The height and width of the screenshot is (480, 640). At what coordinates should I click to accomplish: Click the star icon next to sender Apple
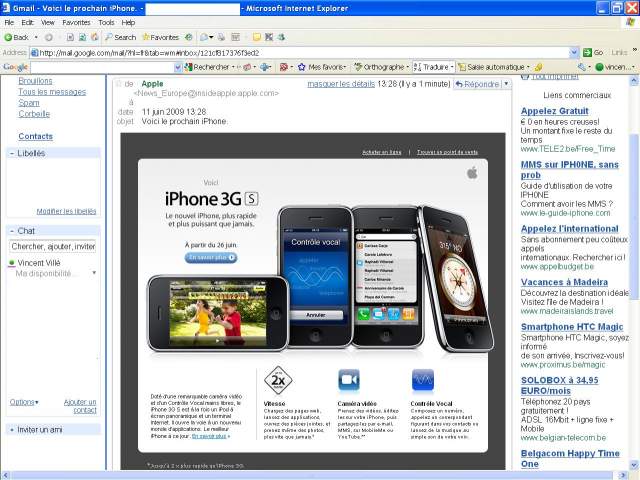coord(117,84)
